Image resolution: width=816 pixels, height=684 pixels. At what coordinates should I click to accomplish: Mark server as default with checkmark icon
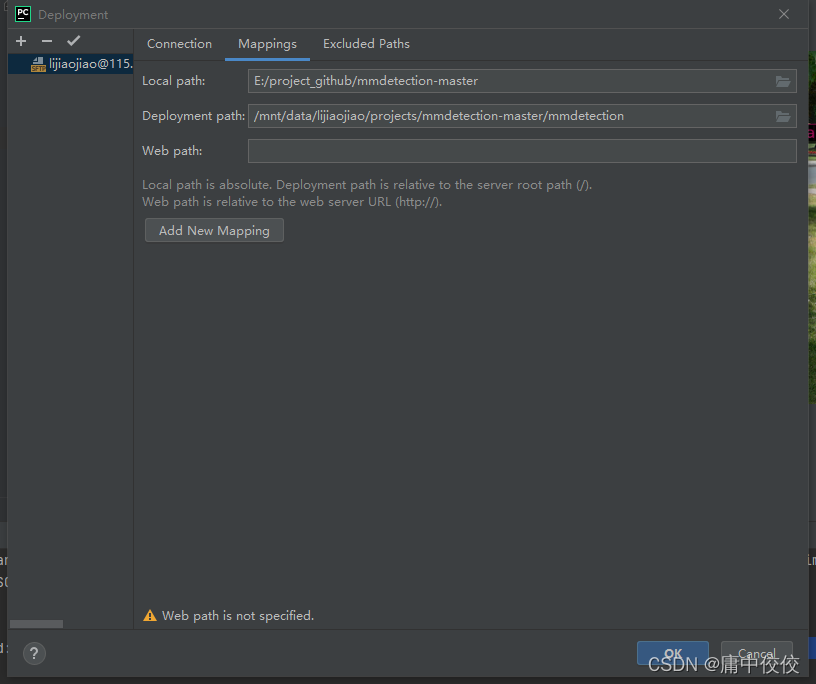tap(73, 41)
